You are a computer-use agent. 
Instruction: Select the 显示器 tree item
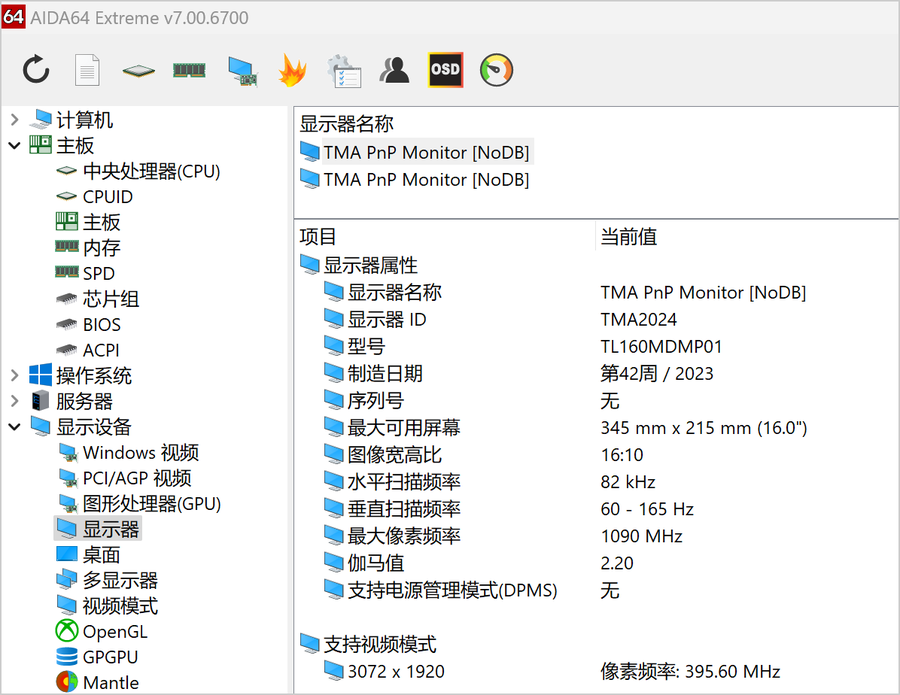[110, 529]
